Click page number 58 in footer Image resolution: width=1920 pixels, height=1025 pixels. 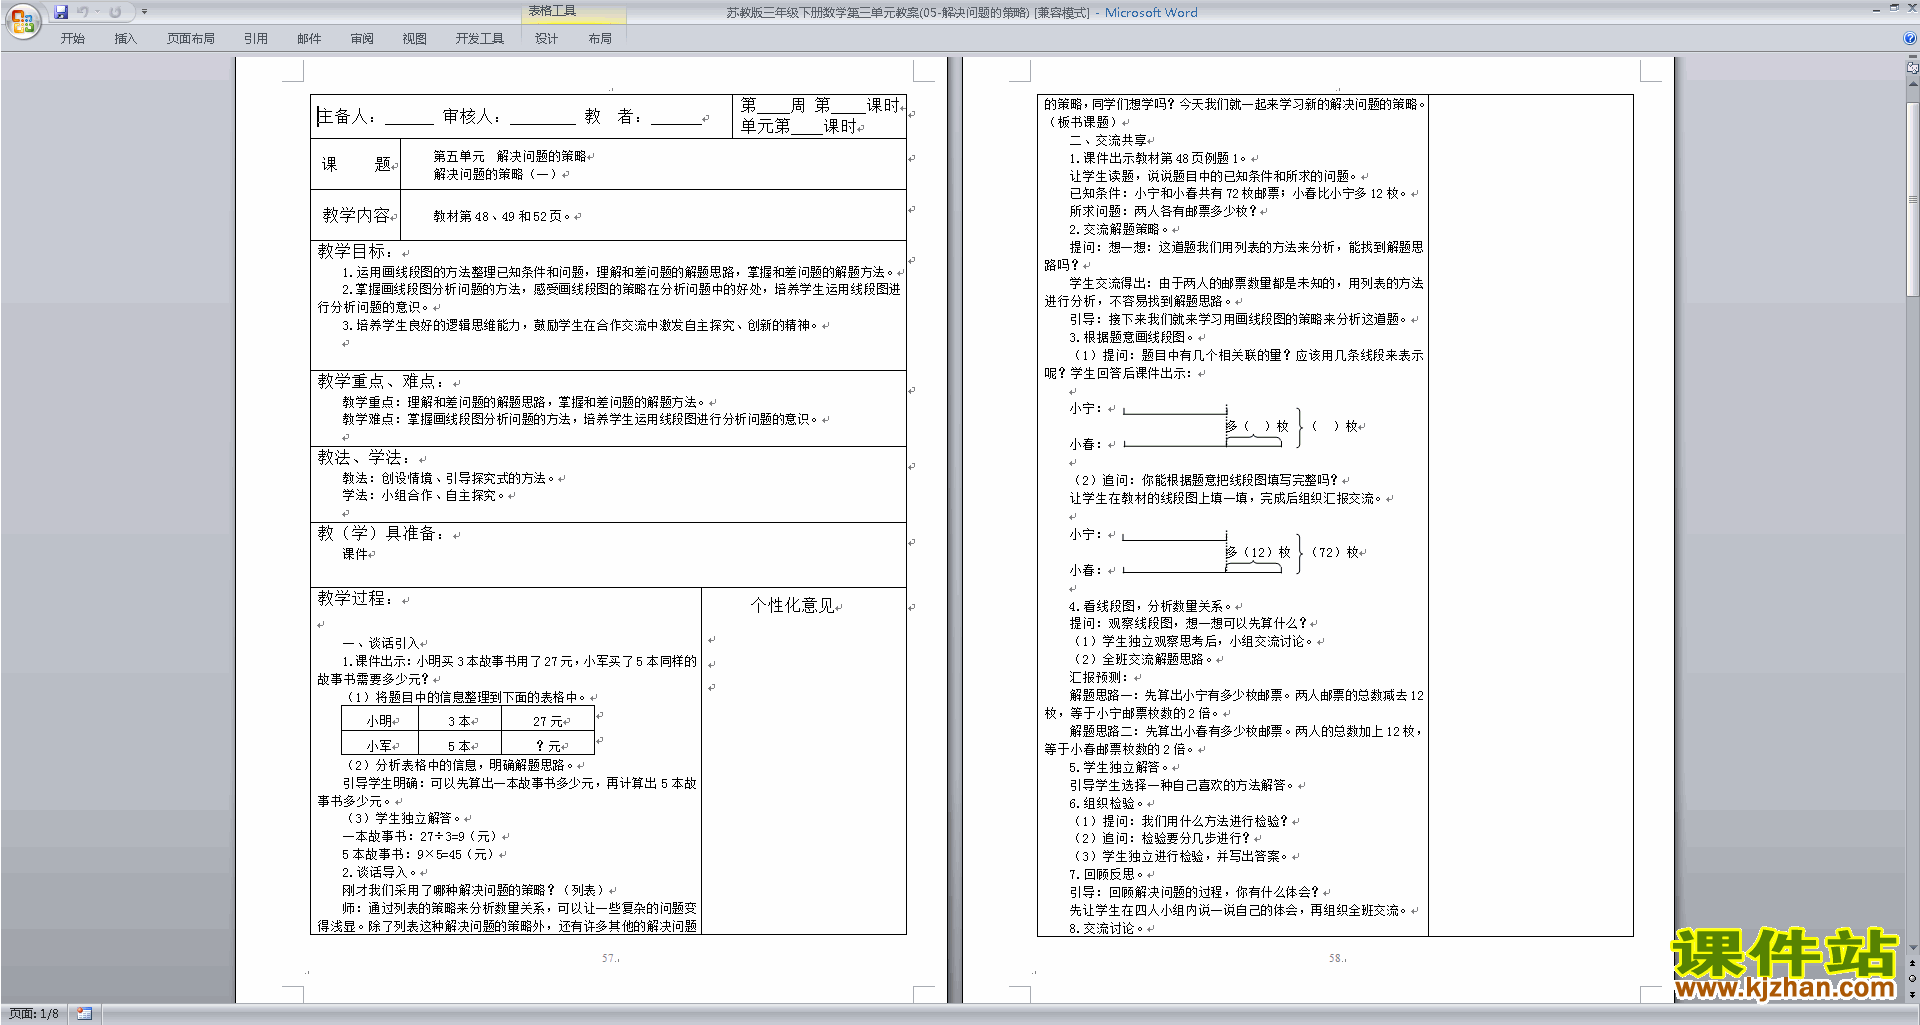point(1335,958)
